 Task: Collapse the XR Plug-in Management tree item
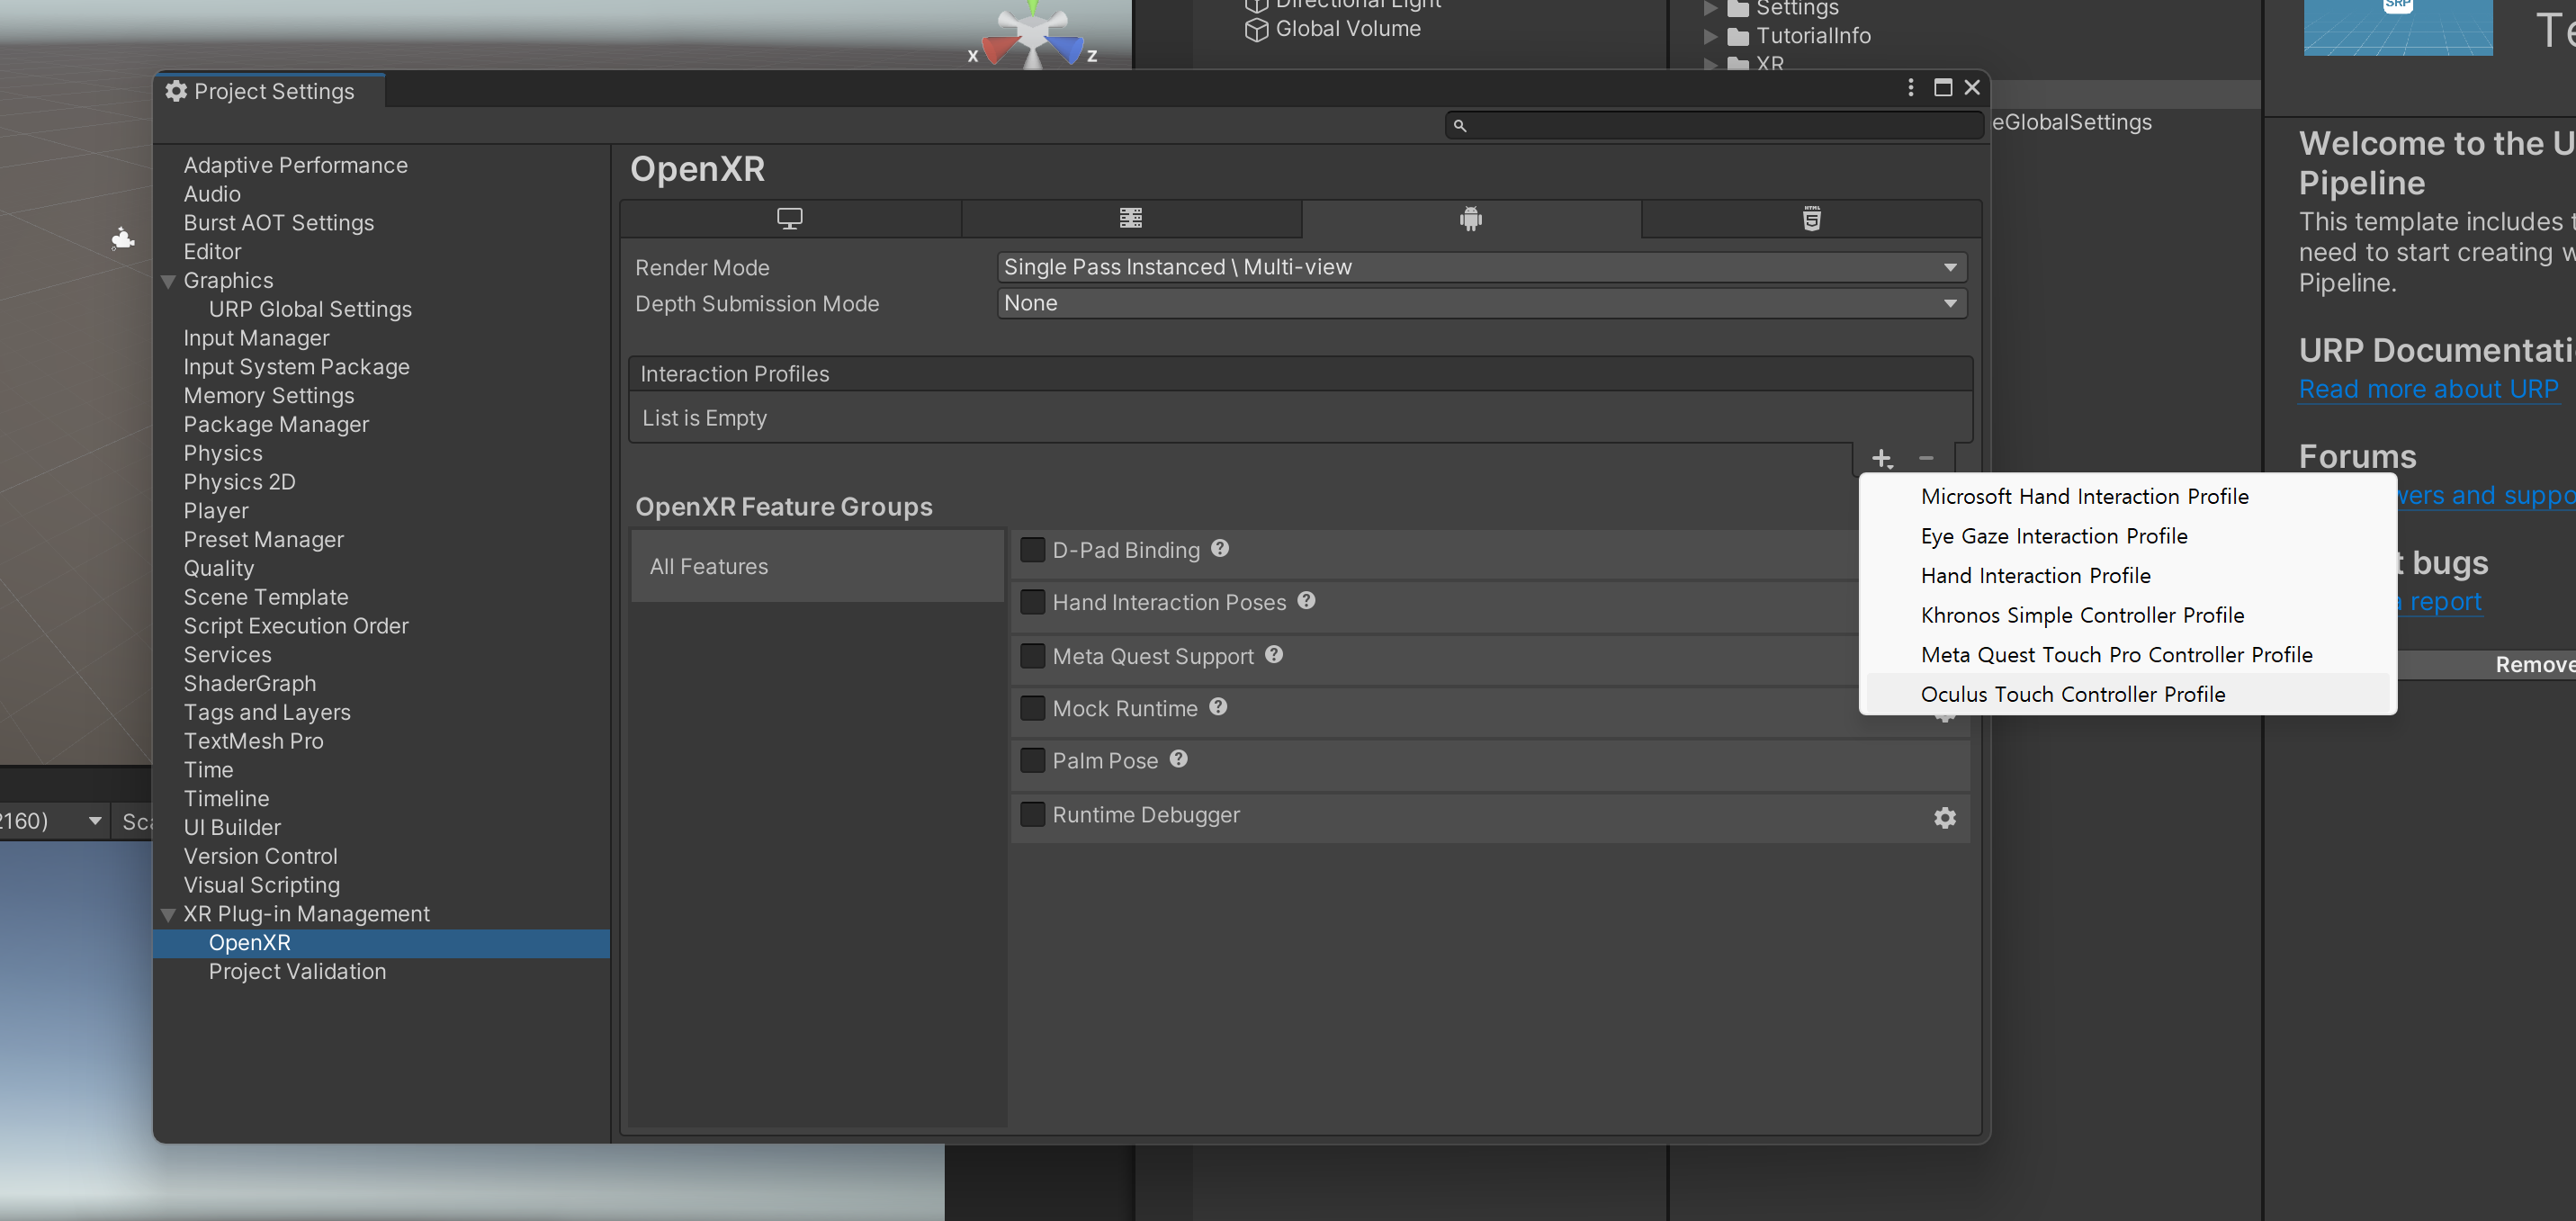coord(168,914)
